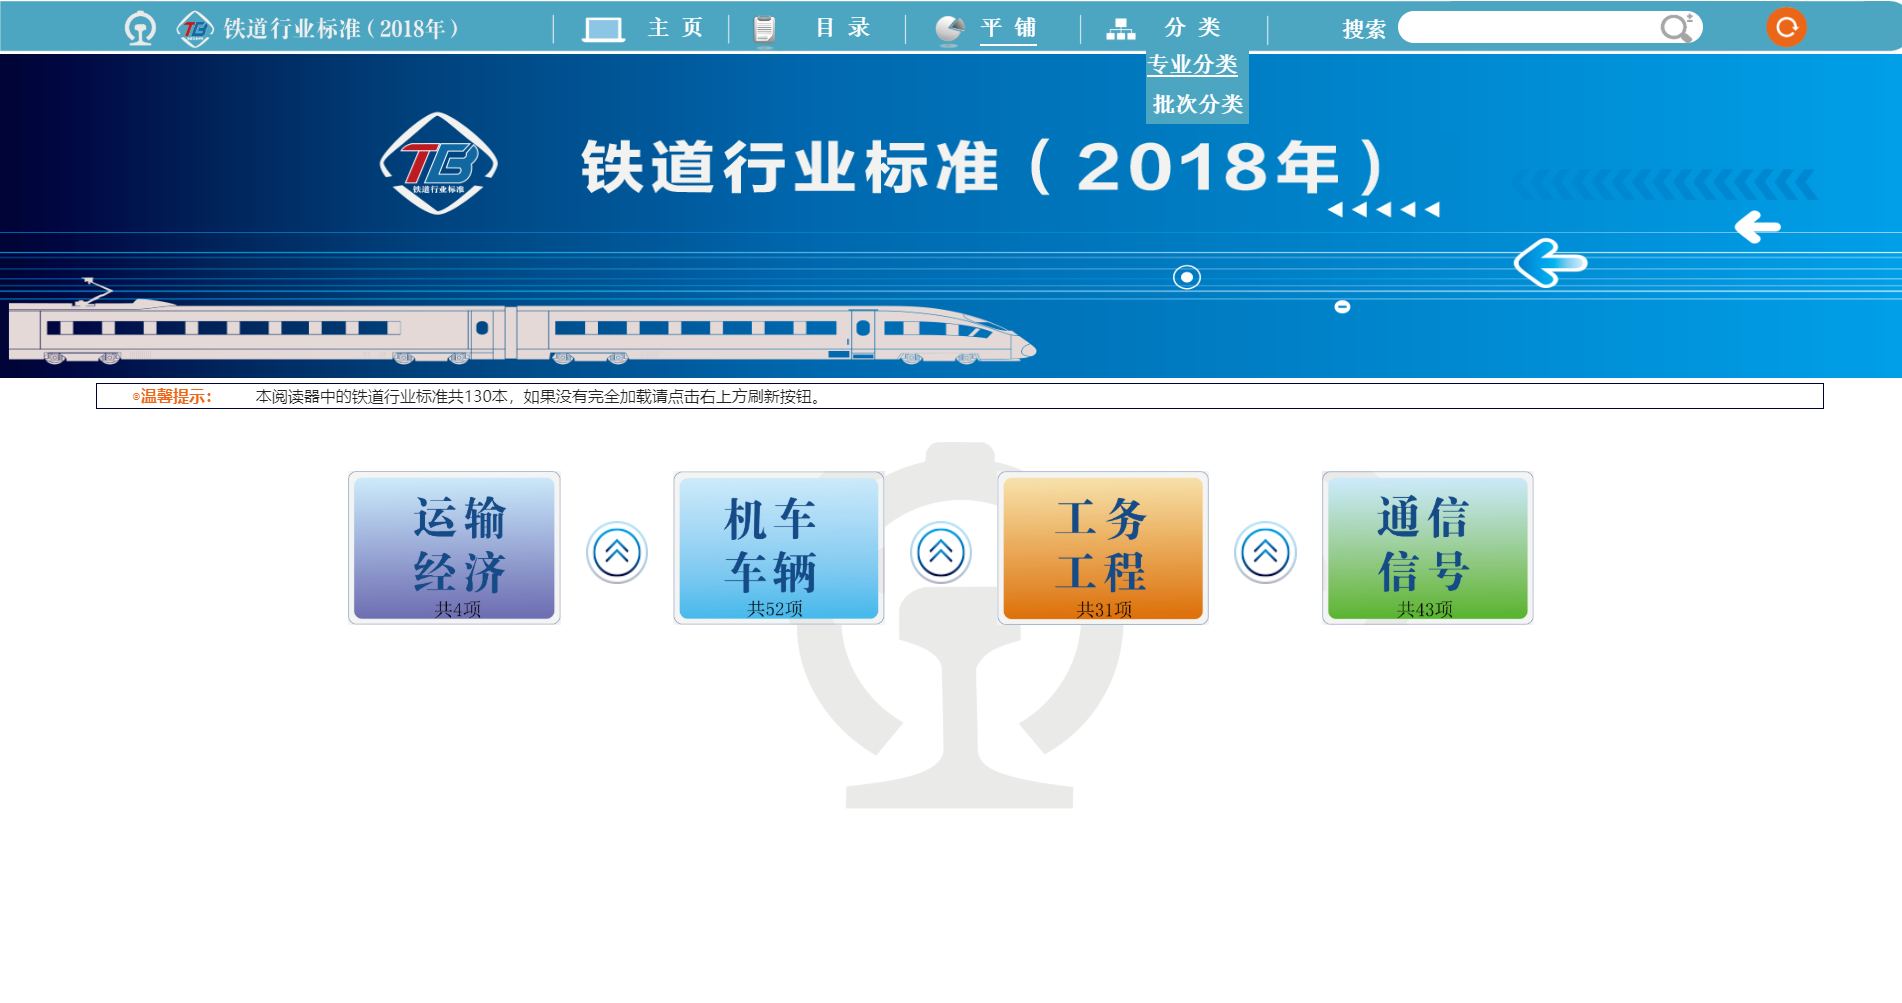Click the 铁道行业标准（2018年）title in the top bar
Screen dimensions: 1902x1003
coord(341,28)
